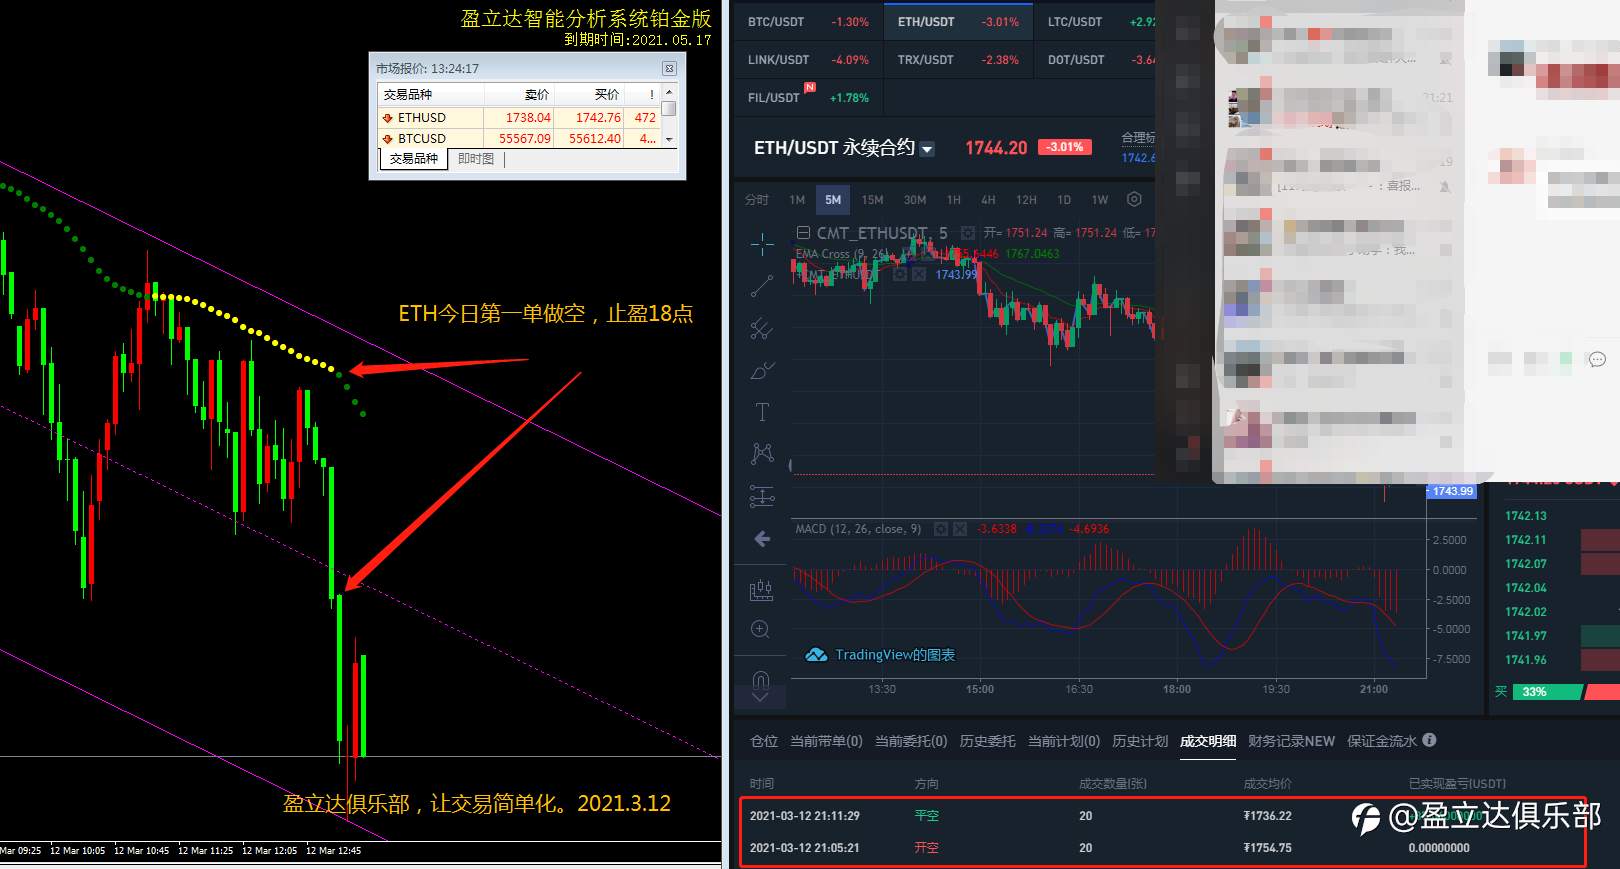This screenshot has height=869, width=1620.
Task: Switch to 即时图 tab in quote window
Action: click(x=476, y=159)
